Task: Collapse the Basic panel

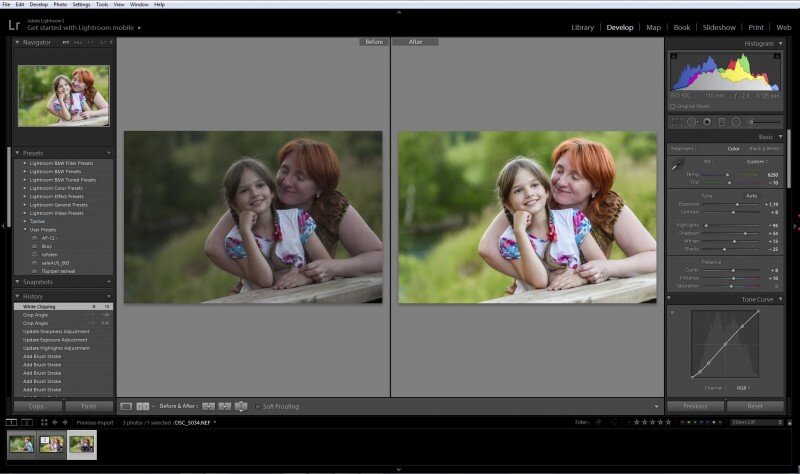Action: coord(780,137)
